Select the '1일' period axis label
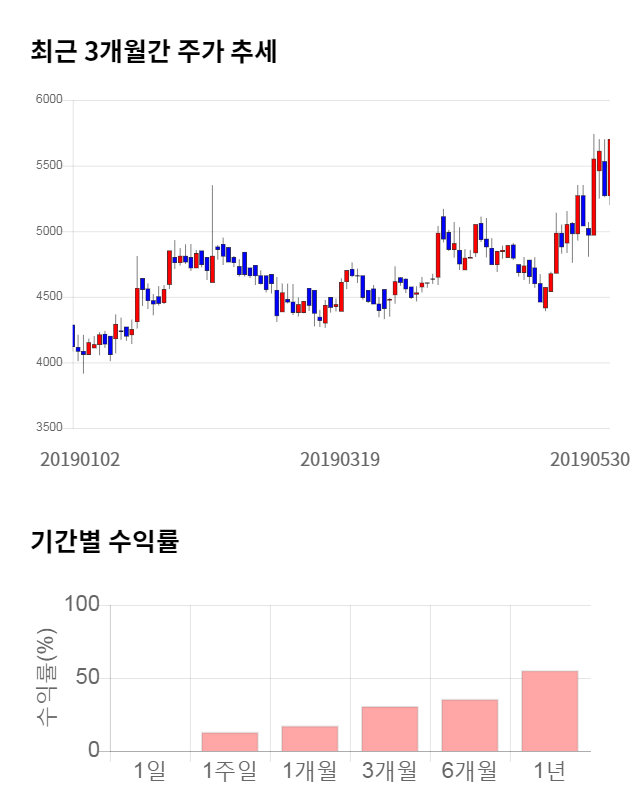640x810 pixels. click(x=150, y=771)
